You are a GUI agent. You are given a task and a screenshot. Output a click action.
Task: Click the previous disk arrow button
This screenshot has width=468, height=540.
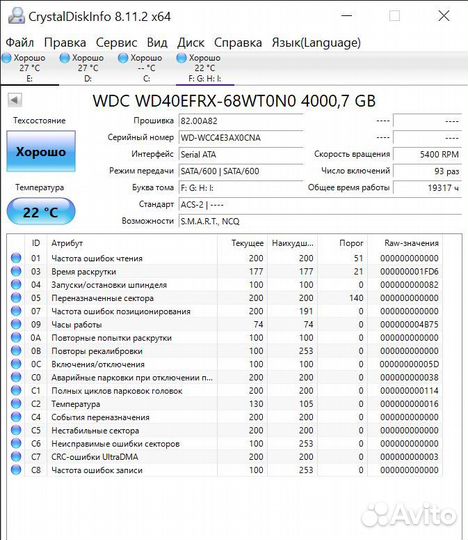tap(14, 100)
